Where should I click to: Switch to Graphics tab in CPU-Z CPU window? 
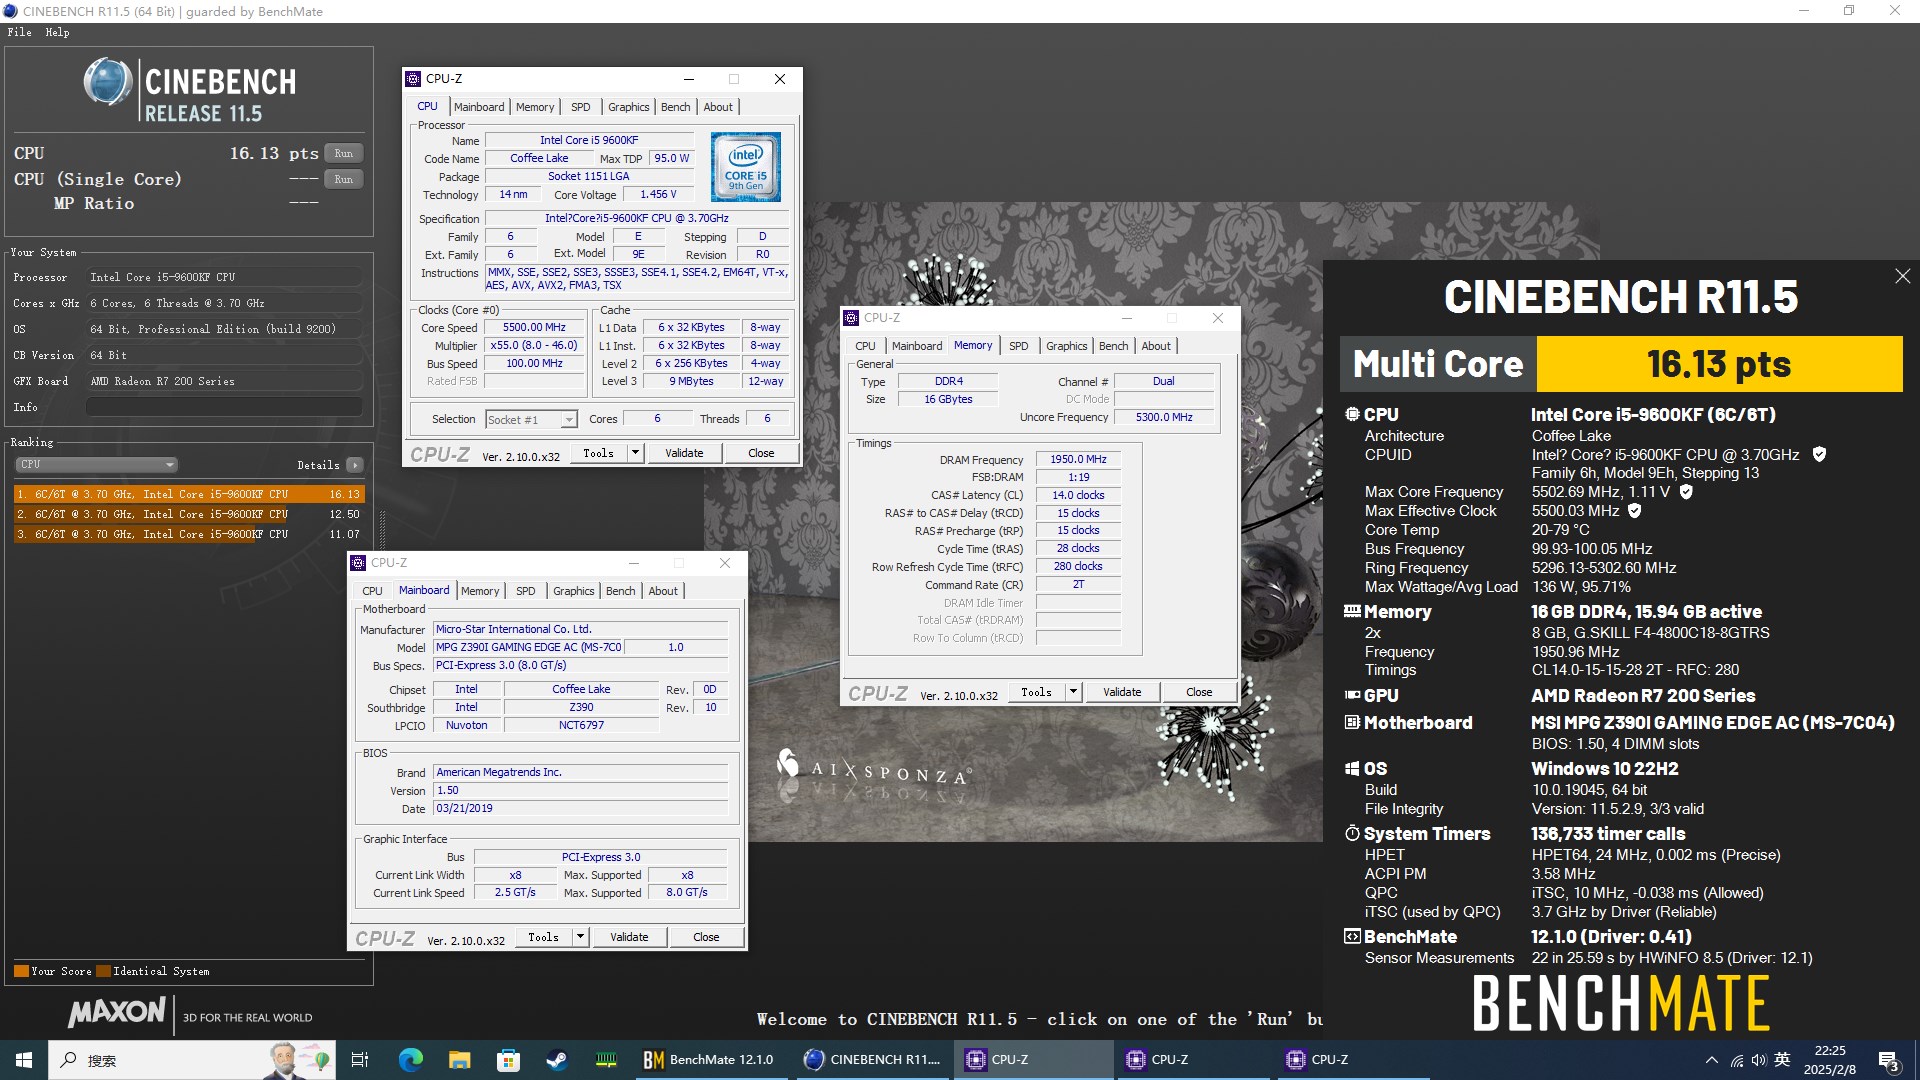[x=629, y=107]
